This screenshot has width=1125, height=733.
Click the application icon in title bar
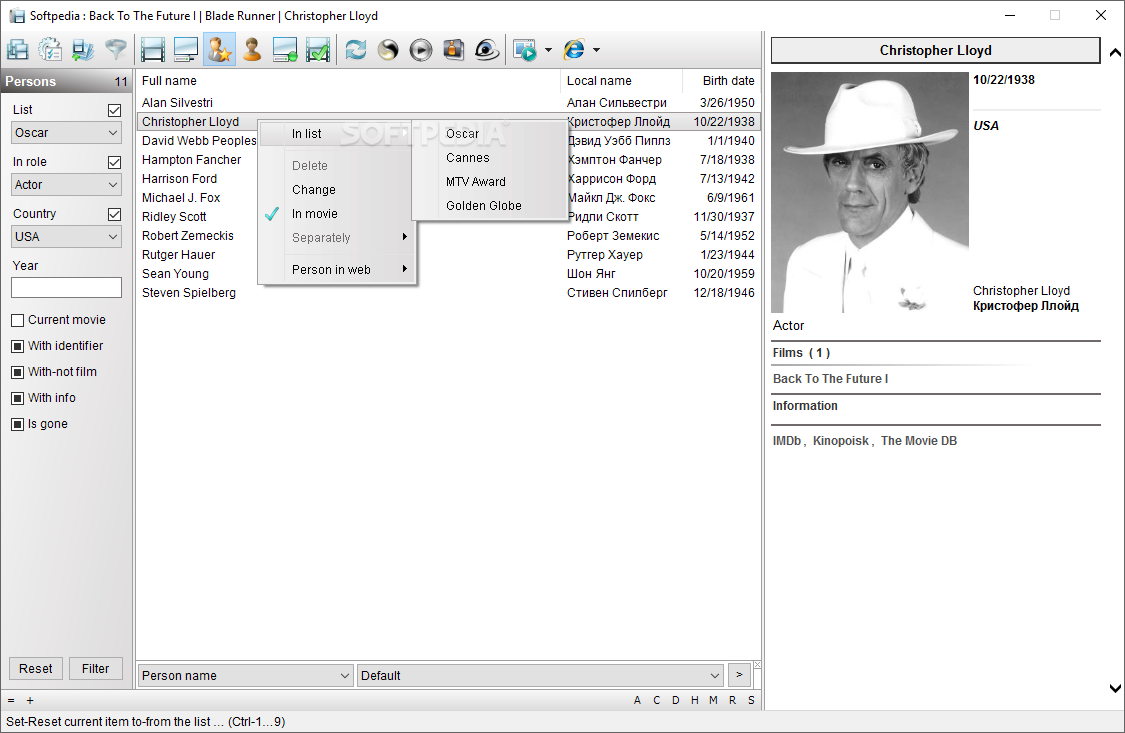point(17,16)
